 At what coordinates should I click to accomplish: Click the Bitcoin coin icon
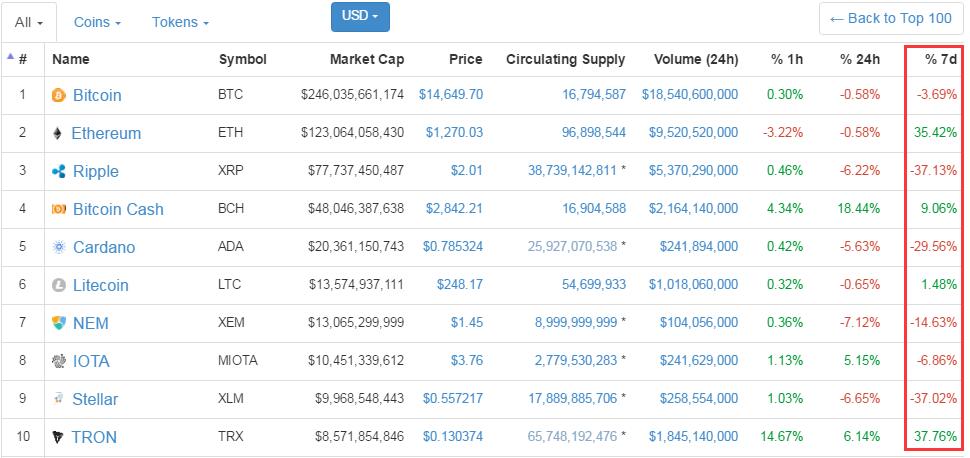[x=58, y=96]
